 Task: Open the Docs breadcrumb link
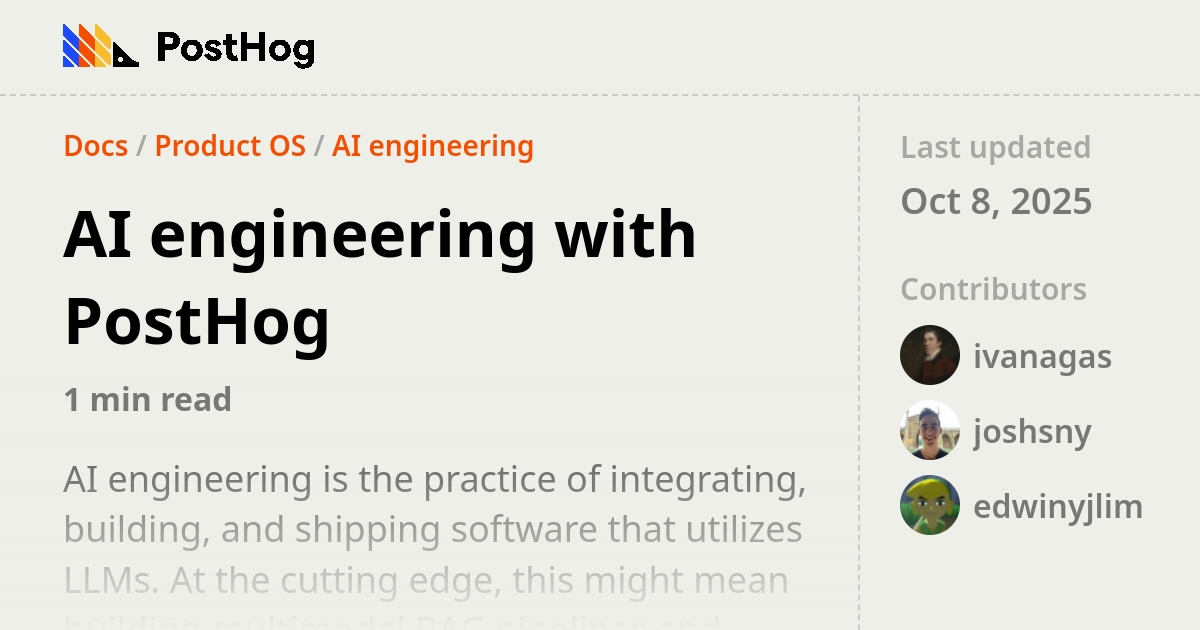[x=95, y=146]
